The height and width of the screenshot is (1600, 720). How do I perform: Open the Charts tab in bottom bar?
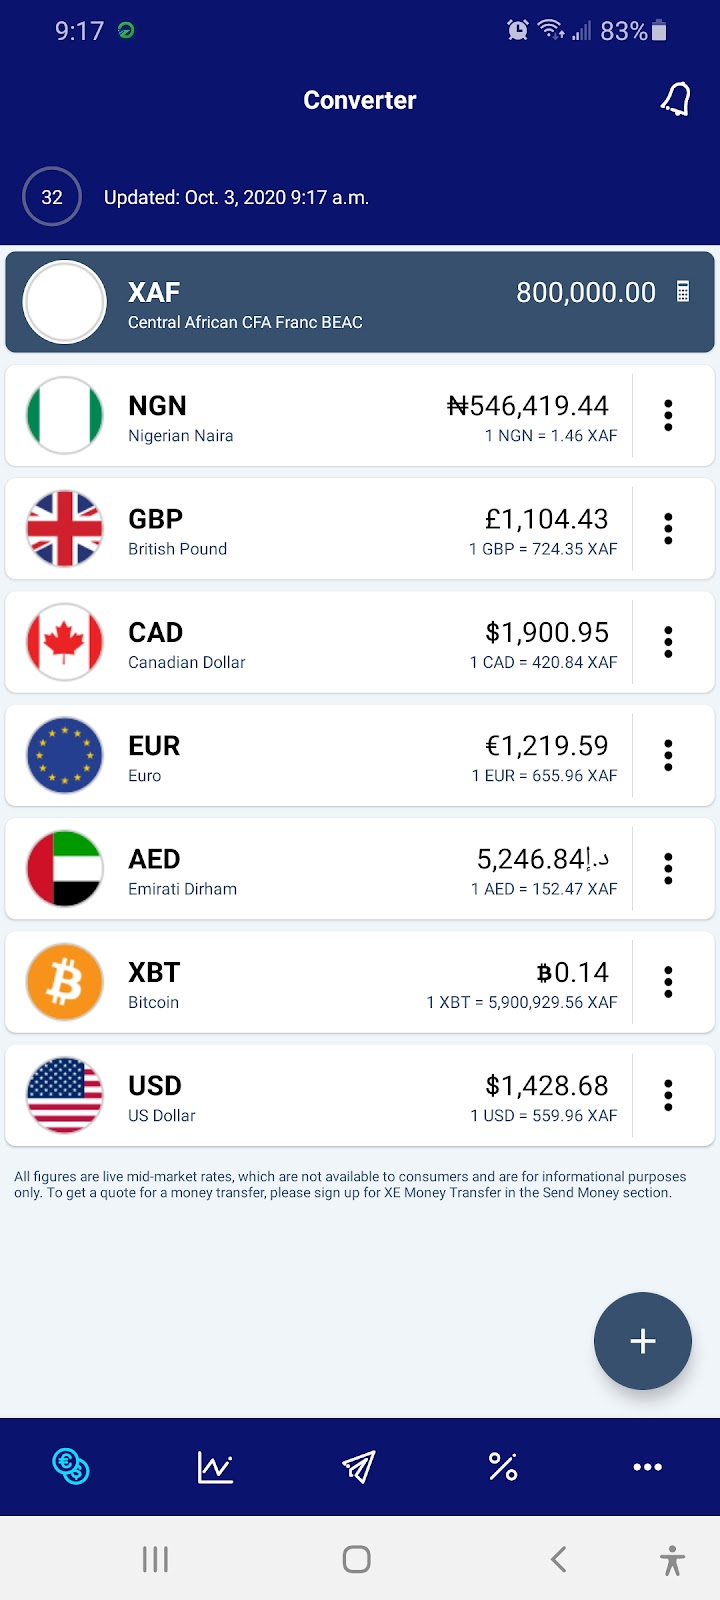[215, 1467]
